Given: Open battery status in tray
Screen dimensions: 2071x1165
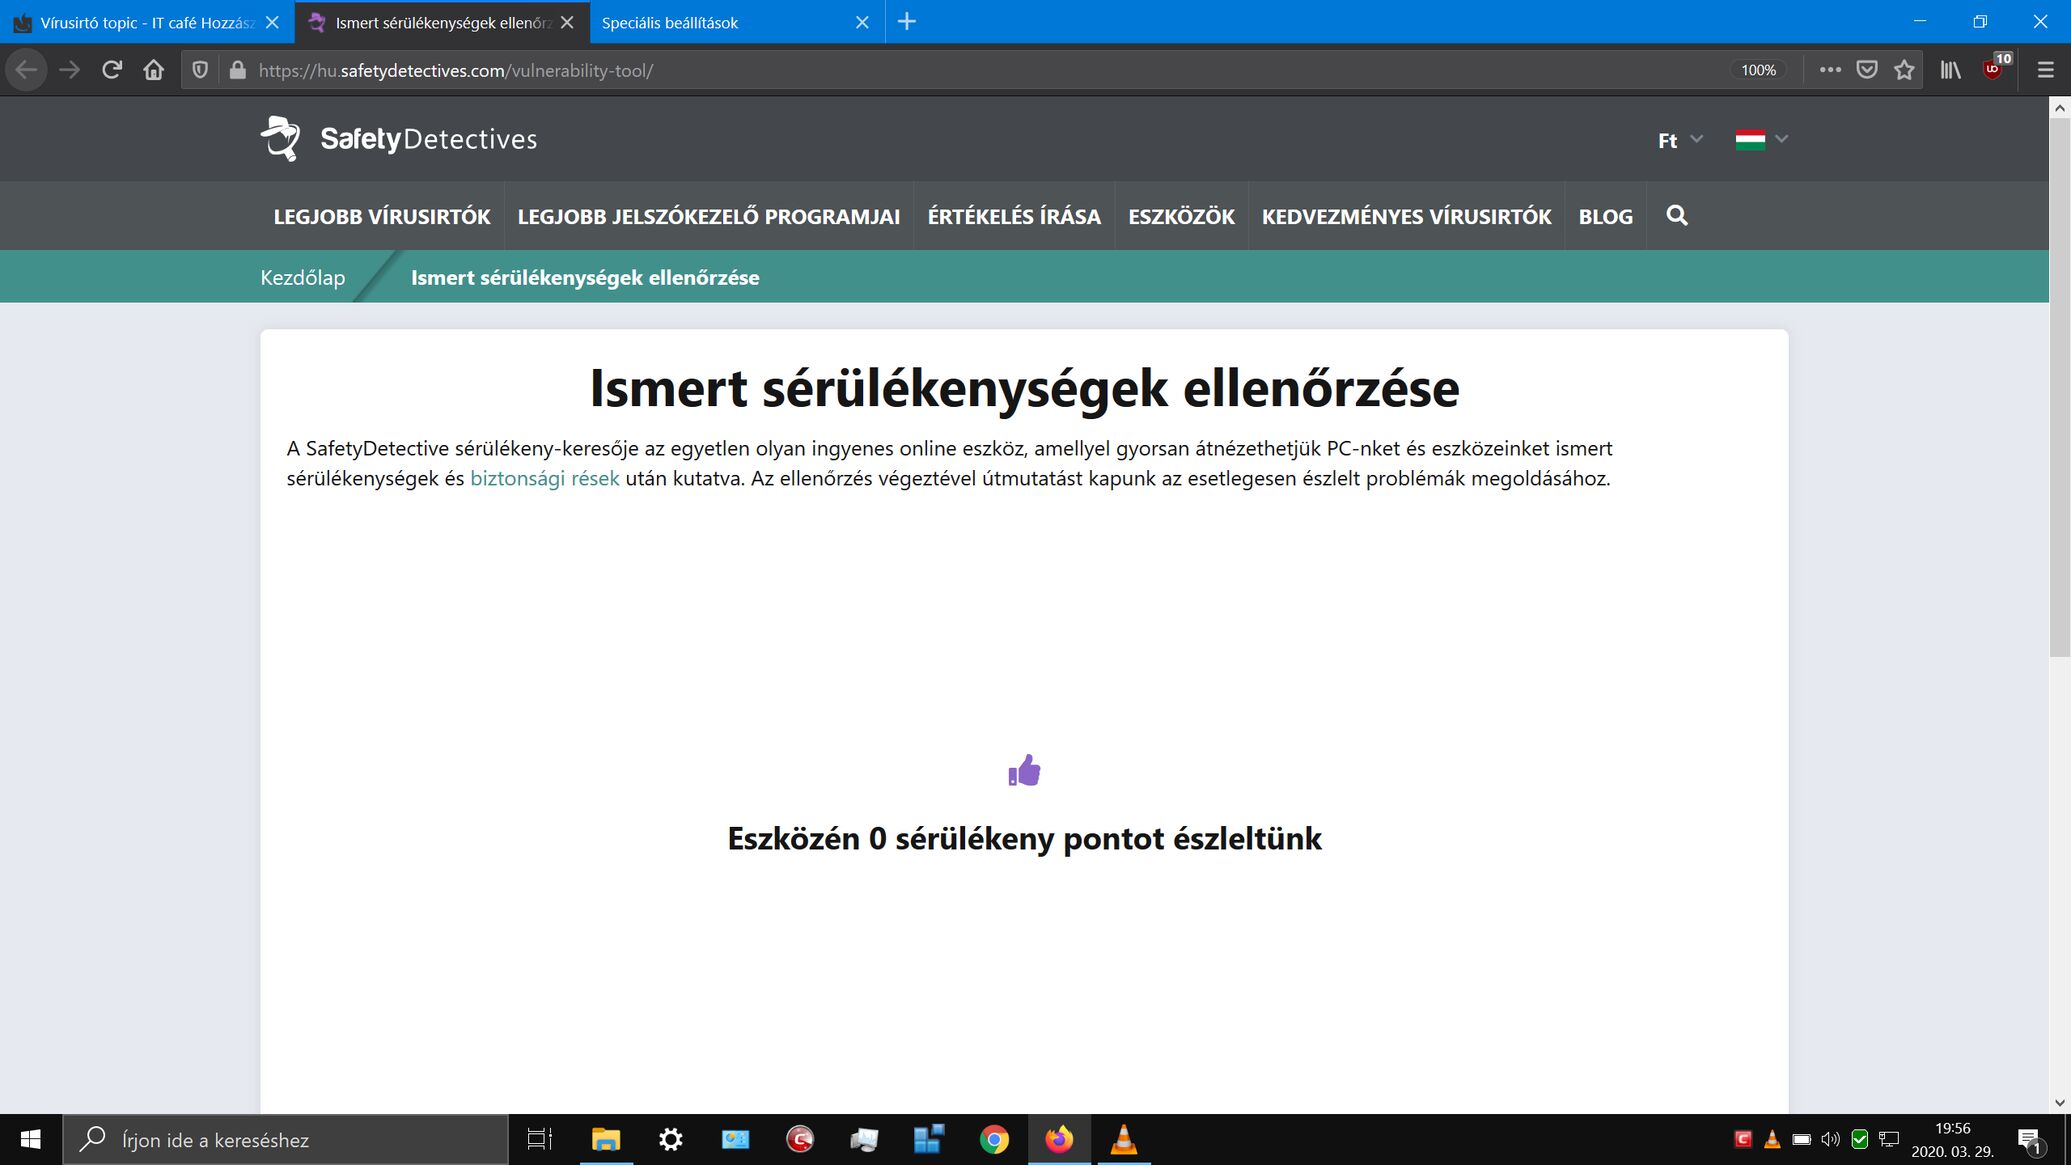Looking at the screenshot, I should [1802, 1139].
